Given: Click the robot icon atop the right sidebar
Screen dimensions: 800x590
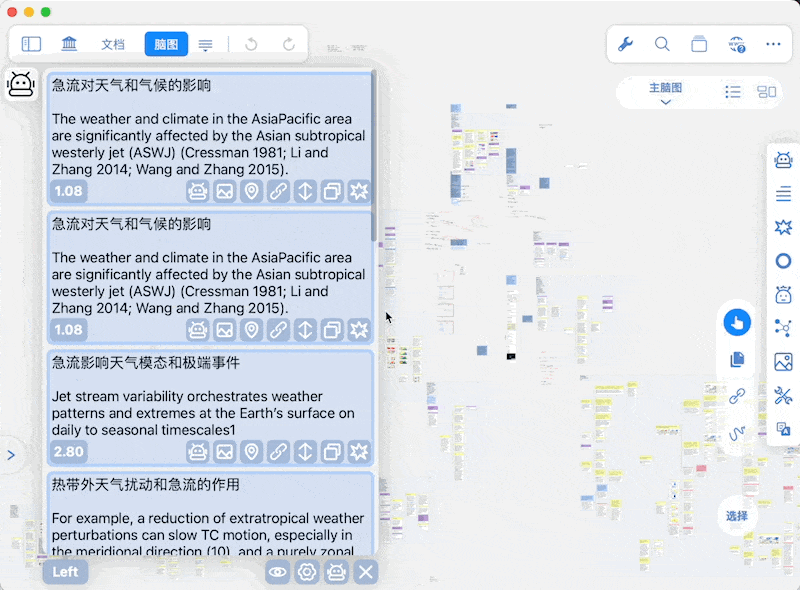Looking at the screenshot, I should click(783, 160).
